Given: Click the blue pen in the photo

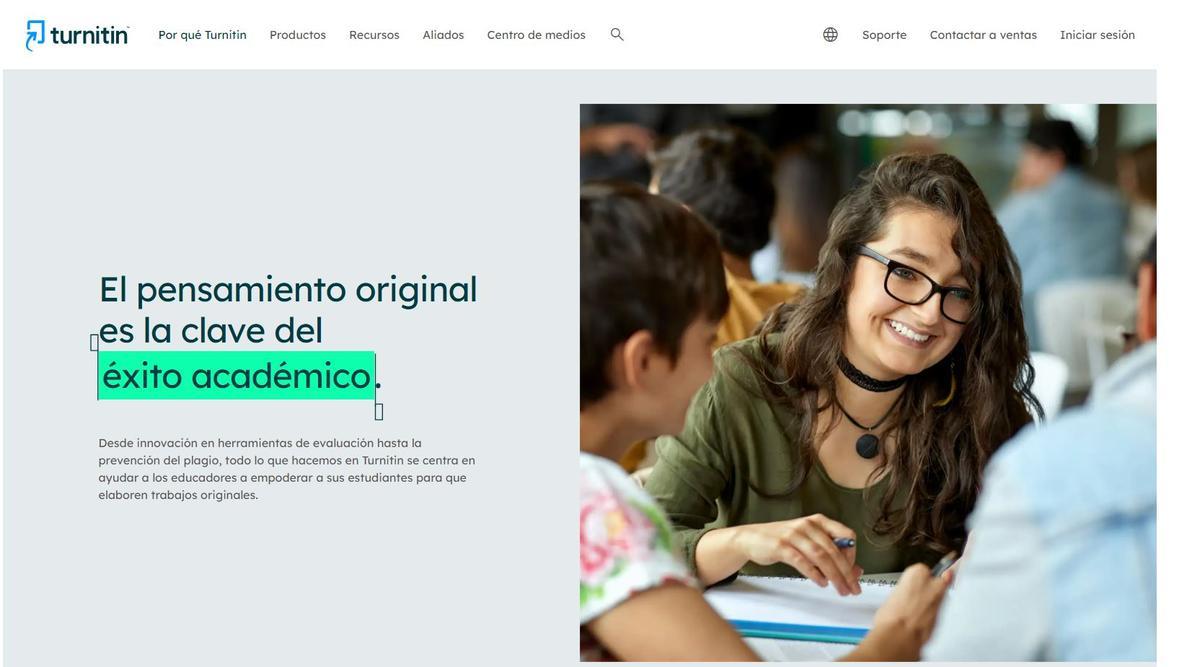Looking at the screenshot, I should (844, 543).
